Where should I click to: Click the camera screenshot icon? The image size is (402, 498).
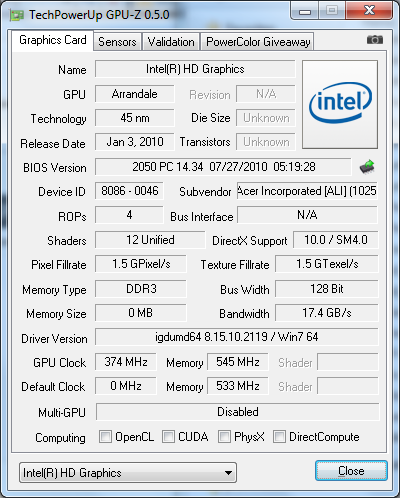click(x=375, y=40)
